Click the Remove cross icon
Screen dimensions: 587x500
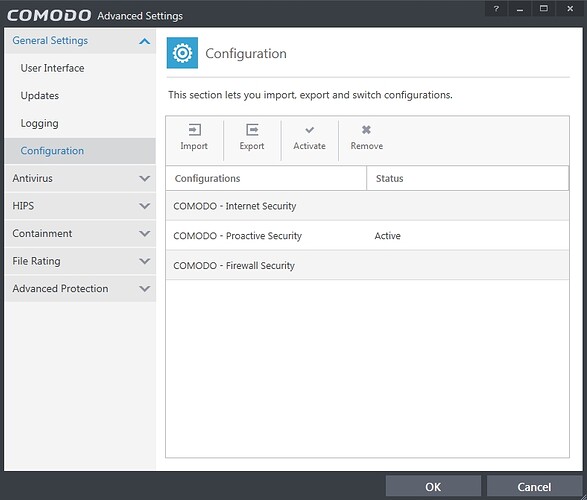point(367,129)
